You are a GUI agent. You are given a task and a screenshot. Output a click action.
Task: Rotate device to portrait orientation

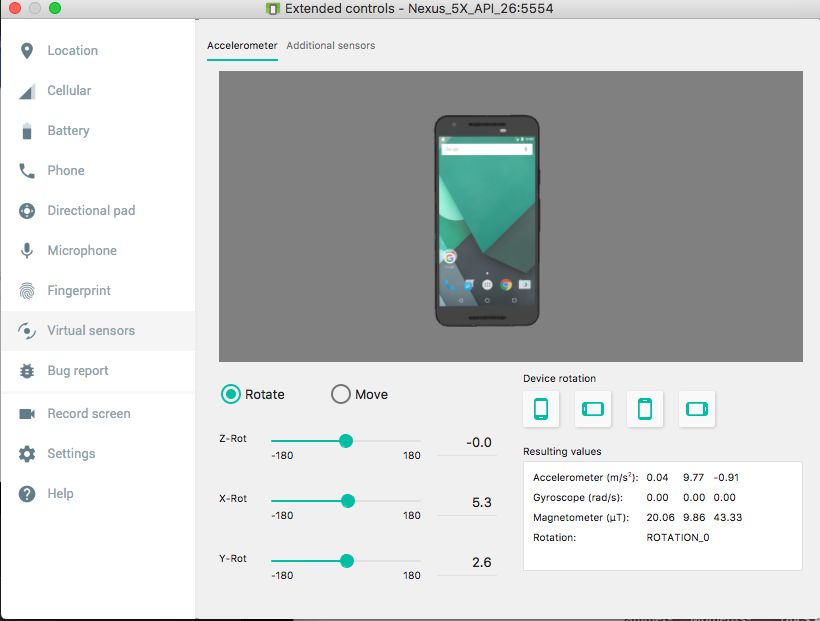point(541,409)
